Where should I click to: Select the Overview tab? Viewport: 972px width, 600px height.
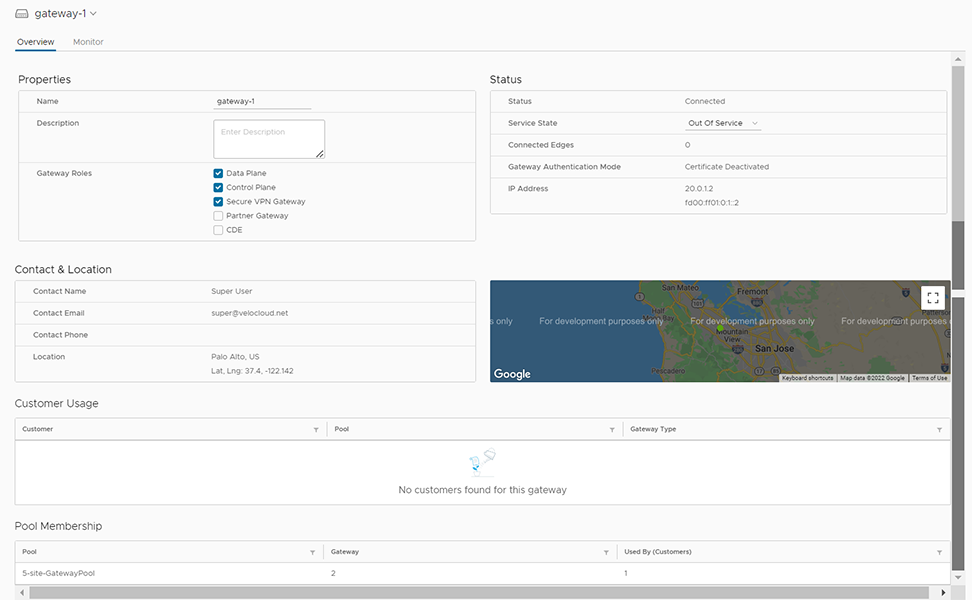pos(36,42)
